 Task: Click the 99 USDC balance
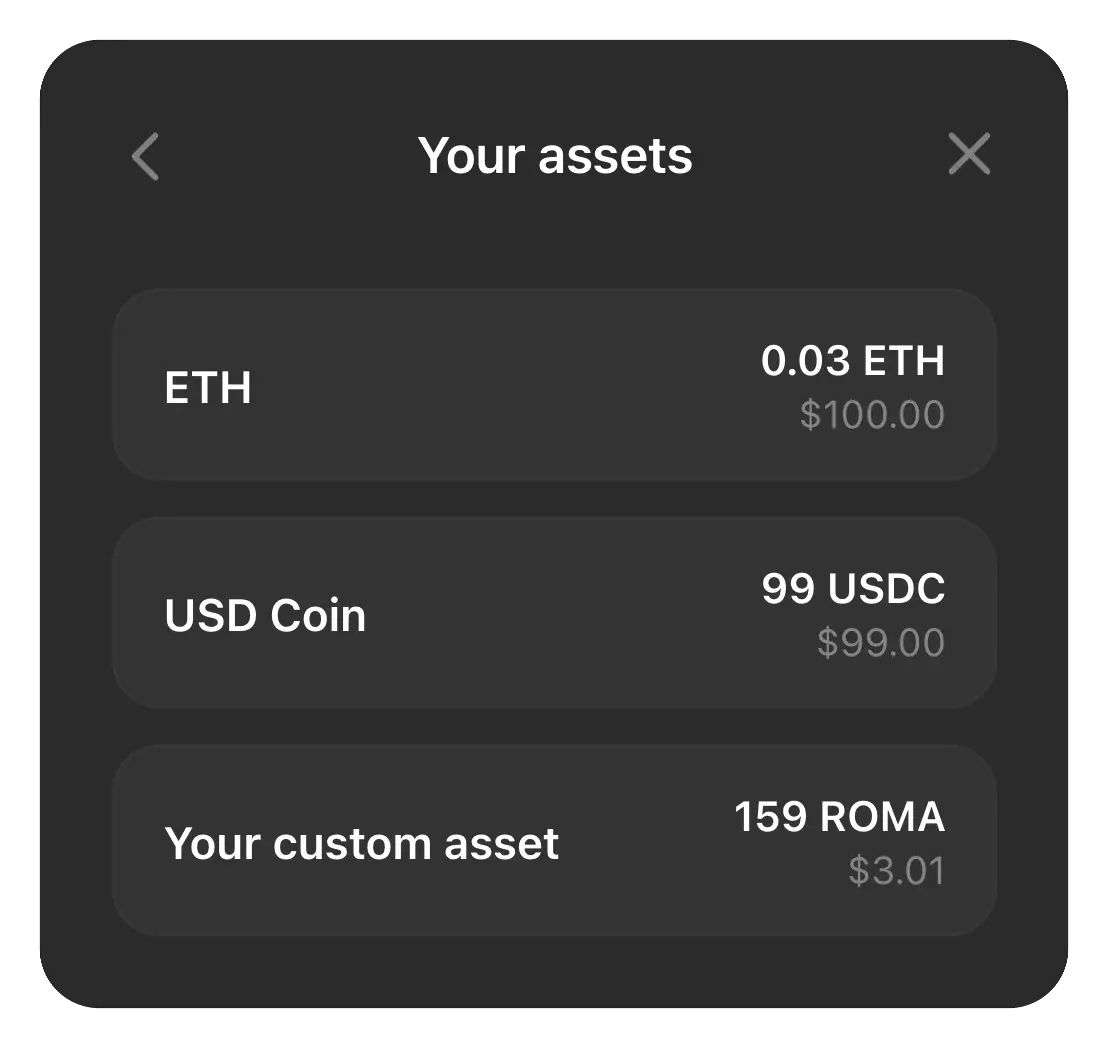(853, 590)
